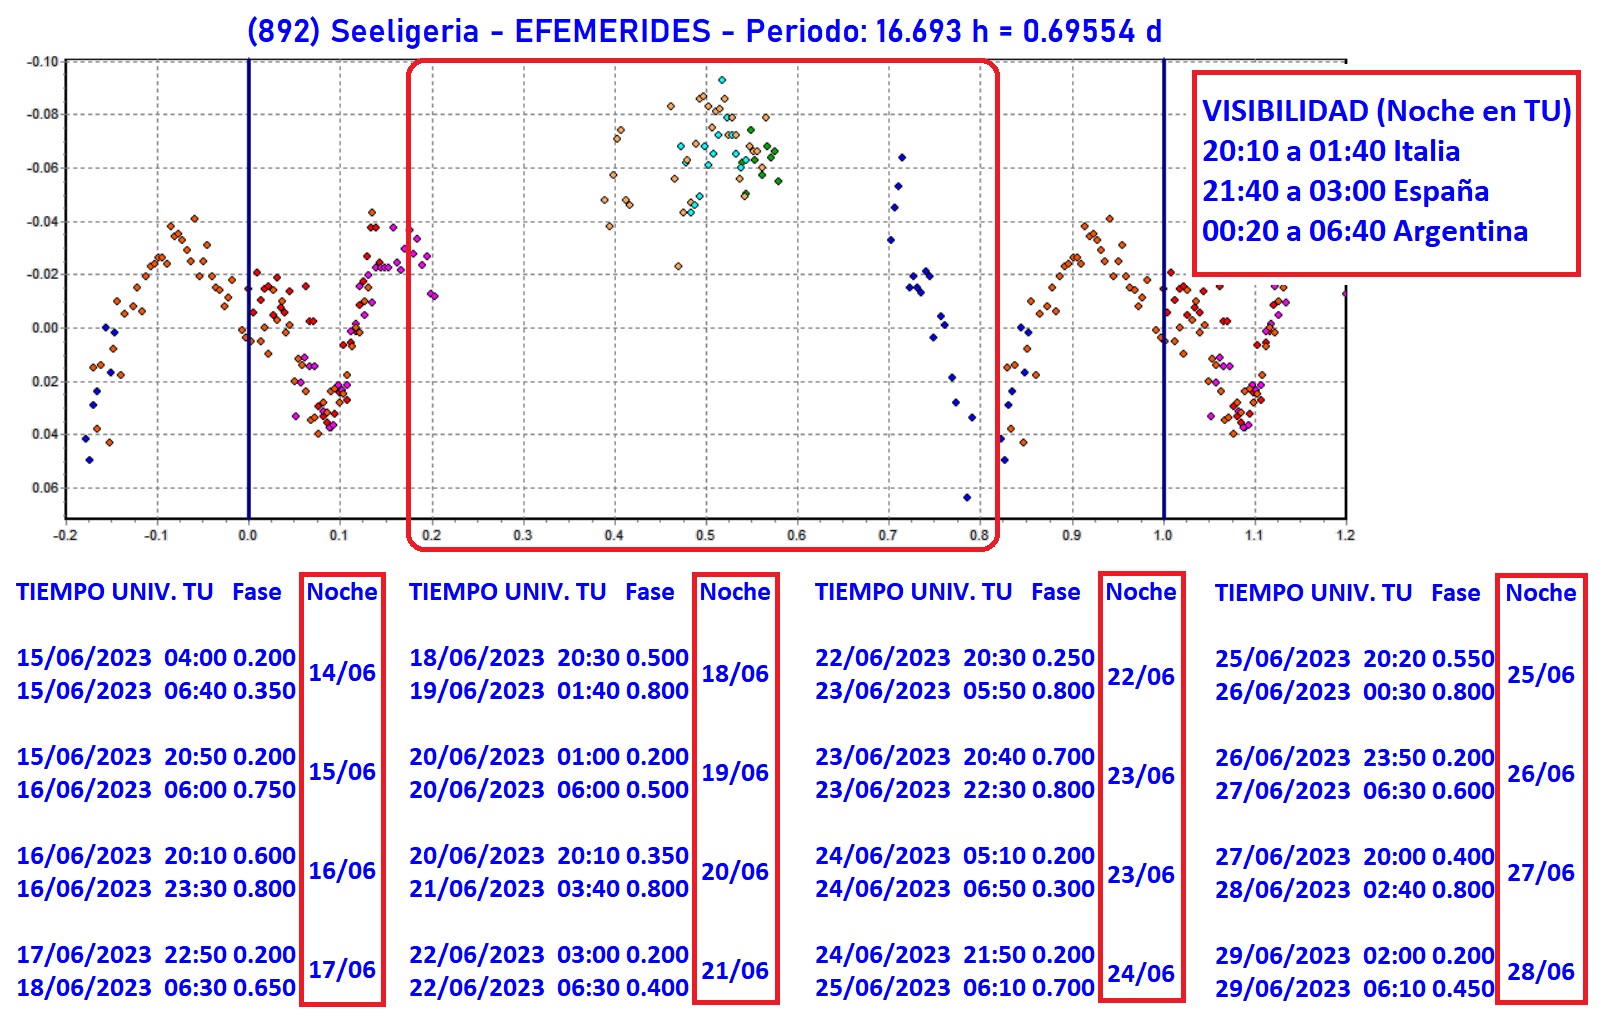The width and height of the screenshot is (1603, 1019).
Task: Select the row '17/06/2023 22:50 0.200'
Action: pos(156,955)
